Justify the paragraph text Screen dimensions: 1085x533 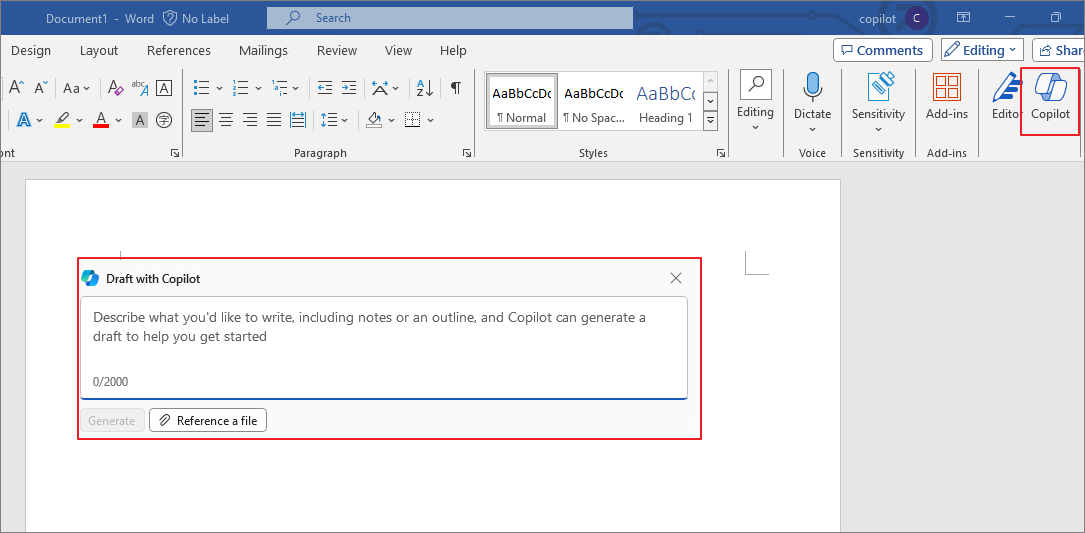pyautogui.click(x=274, y=120)
